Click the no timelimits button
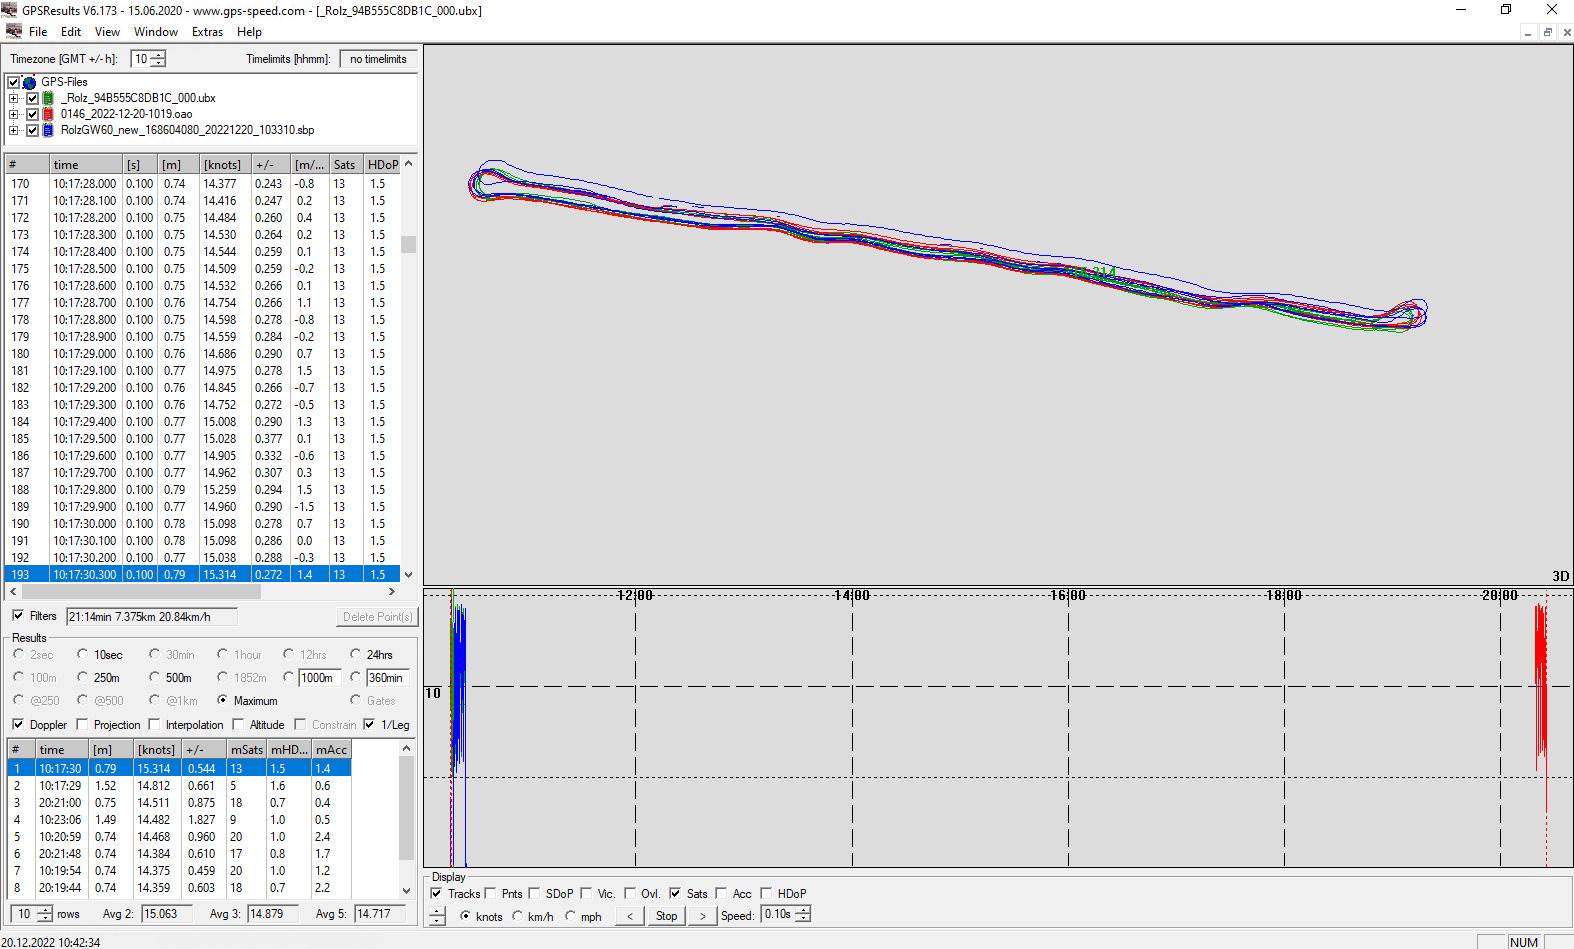1574x949 pixels. pyautogui.click(x=378, y=59)
